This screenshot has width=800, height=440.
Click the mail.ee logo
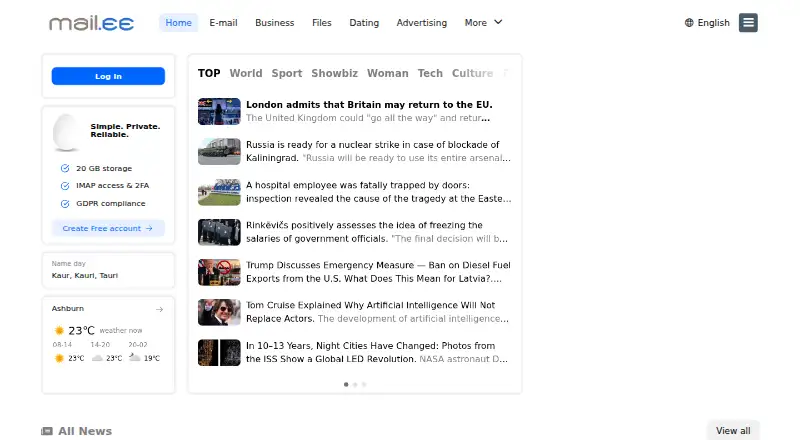[91, 23]
